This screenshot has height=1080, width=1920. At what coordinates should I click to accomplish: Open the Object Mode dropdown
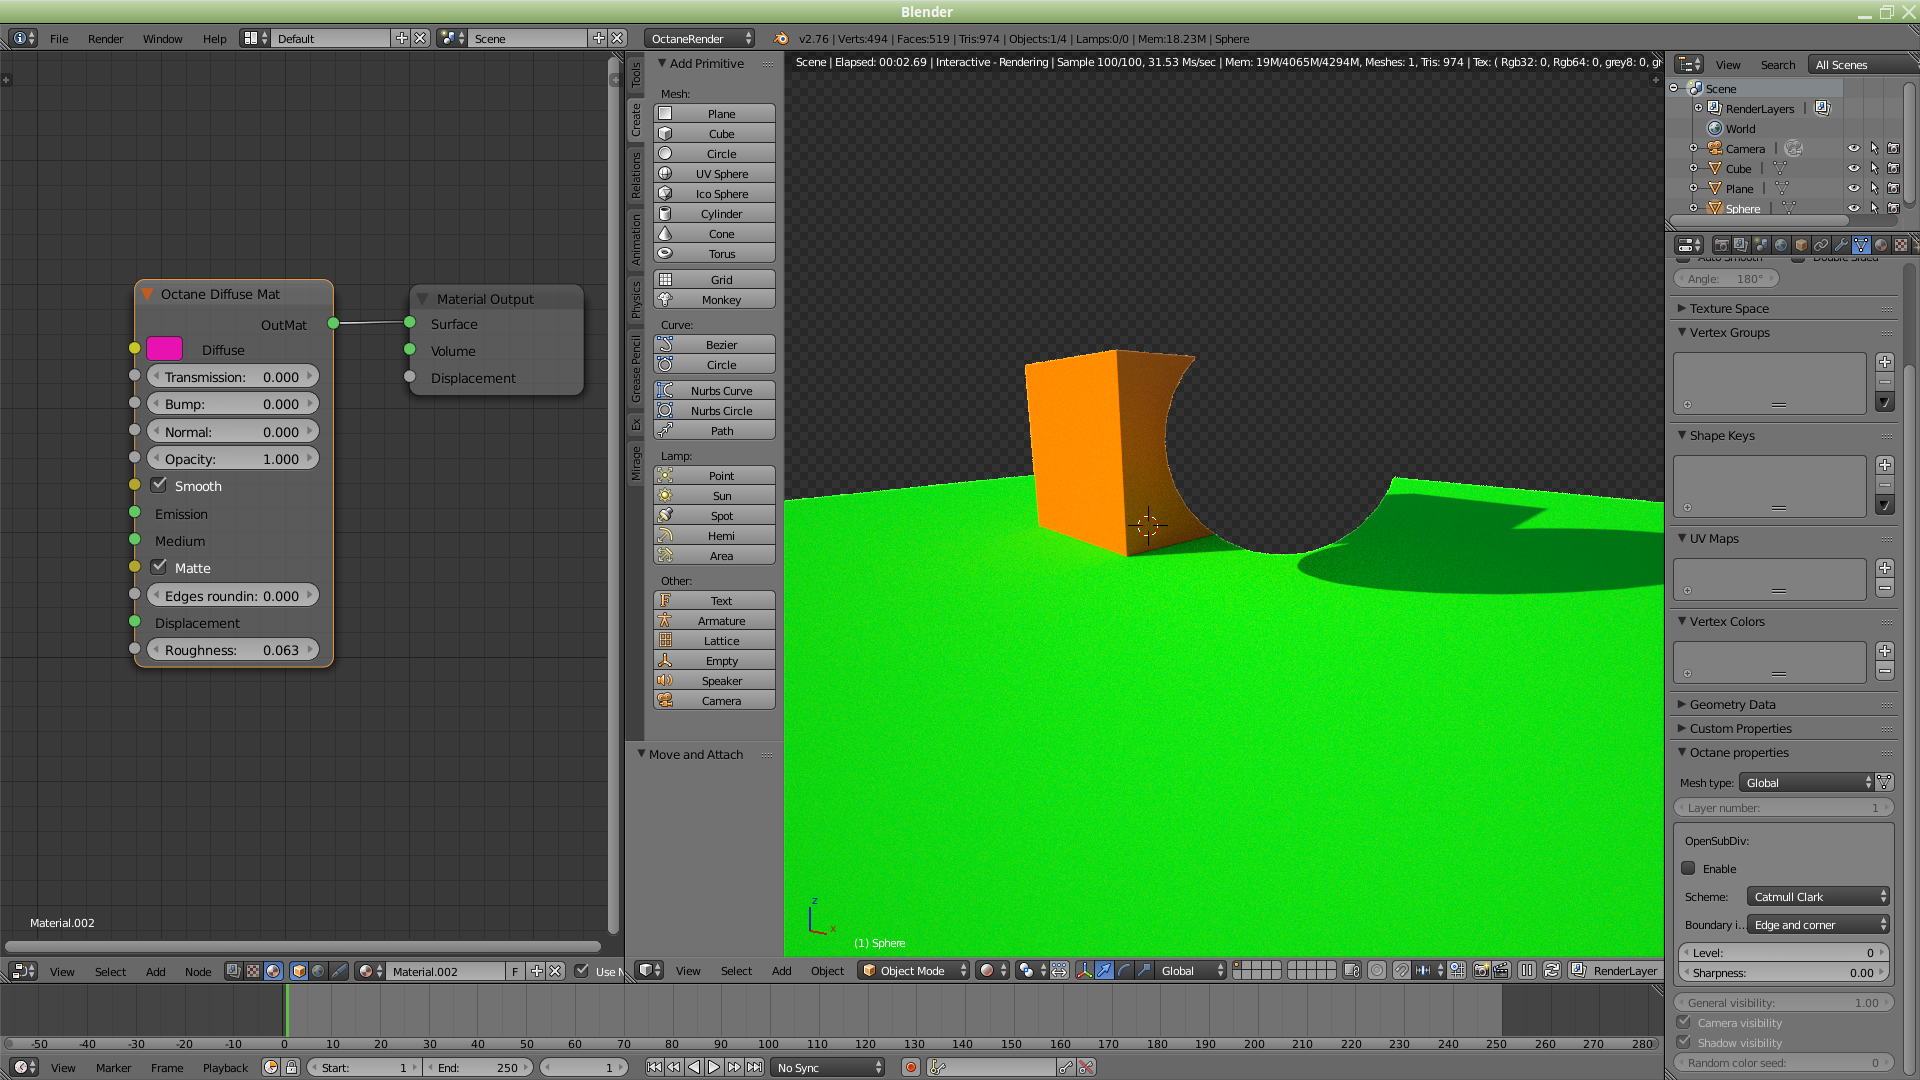(914, 971)
